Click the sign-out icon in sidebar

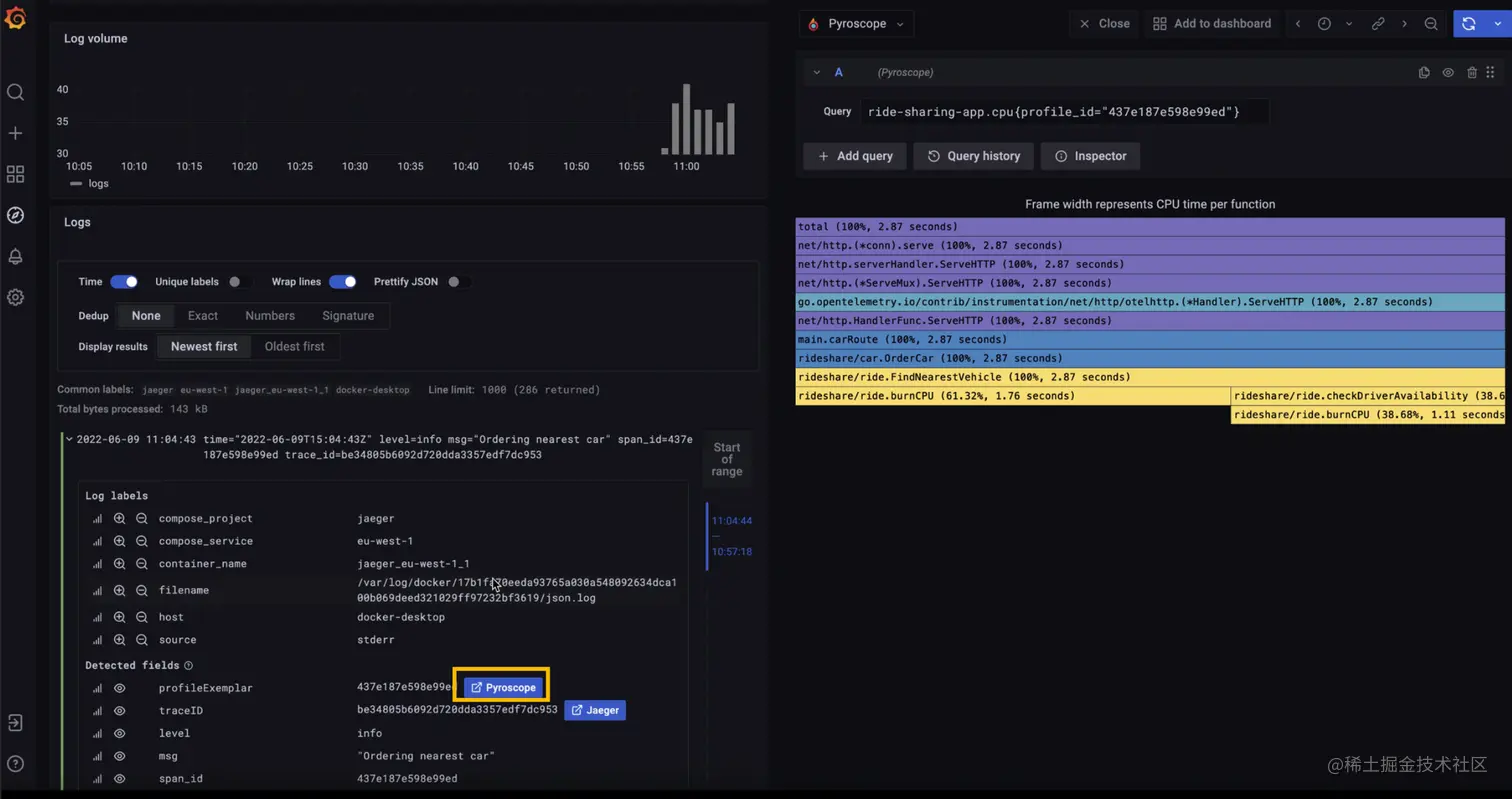point(15,722)
